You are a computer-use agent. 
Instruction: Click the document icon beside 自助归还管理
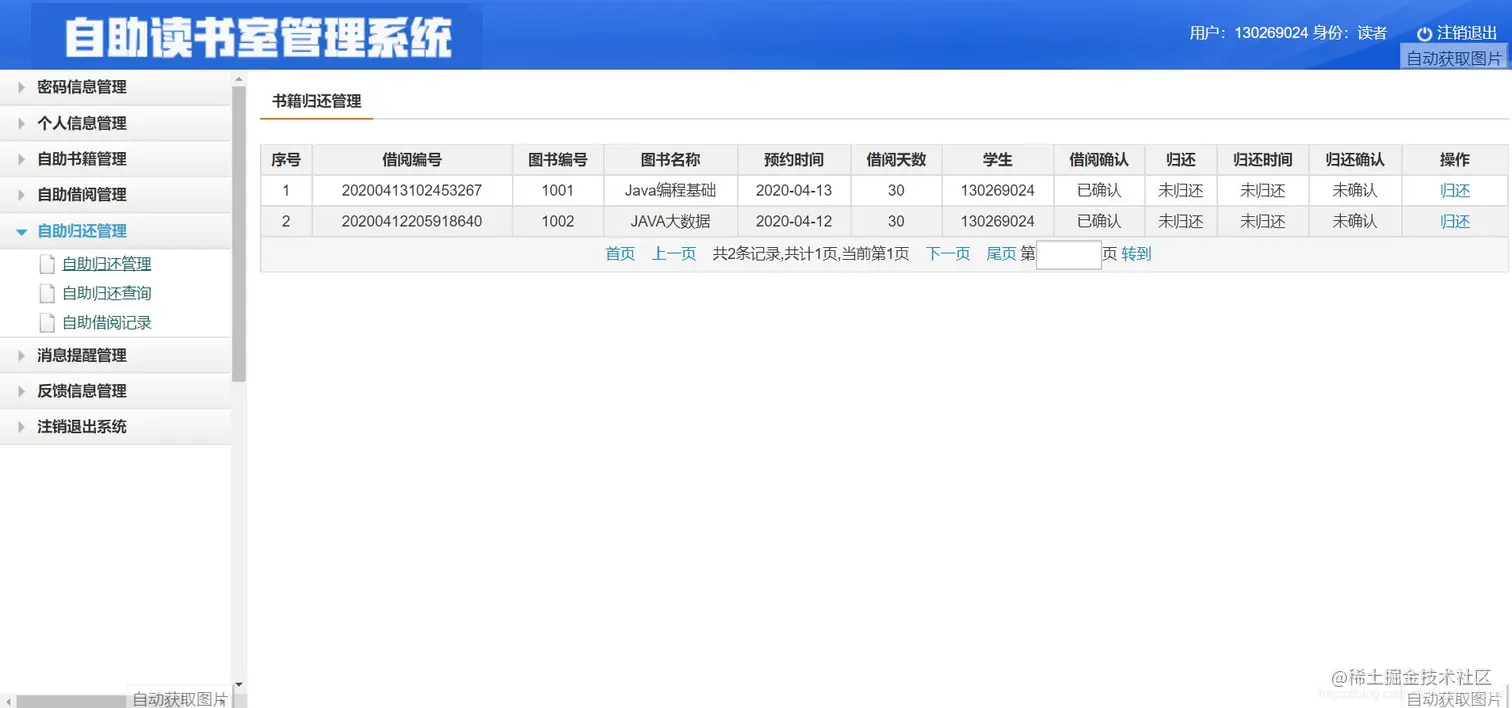47,263
